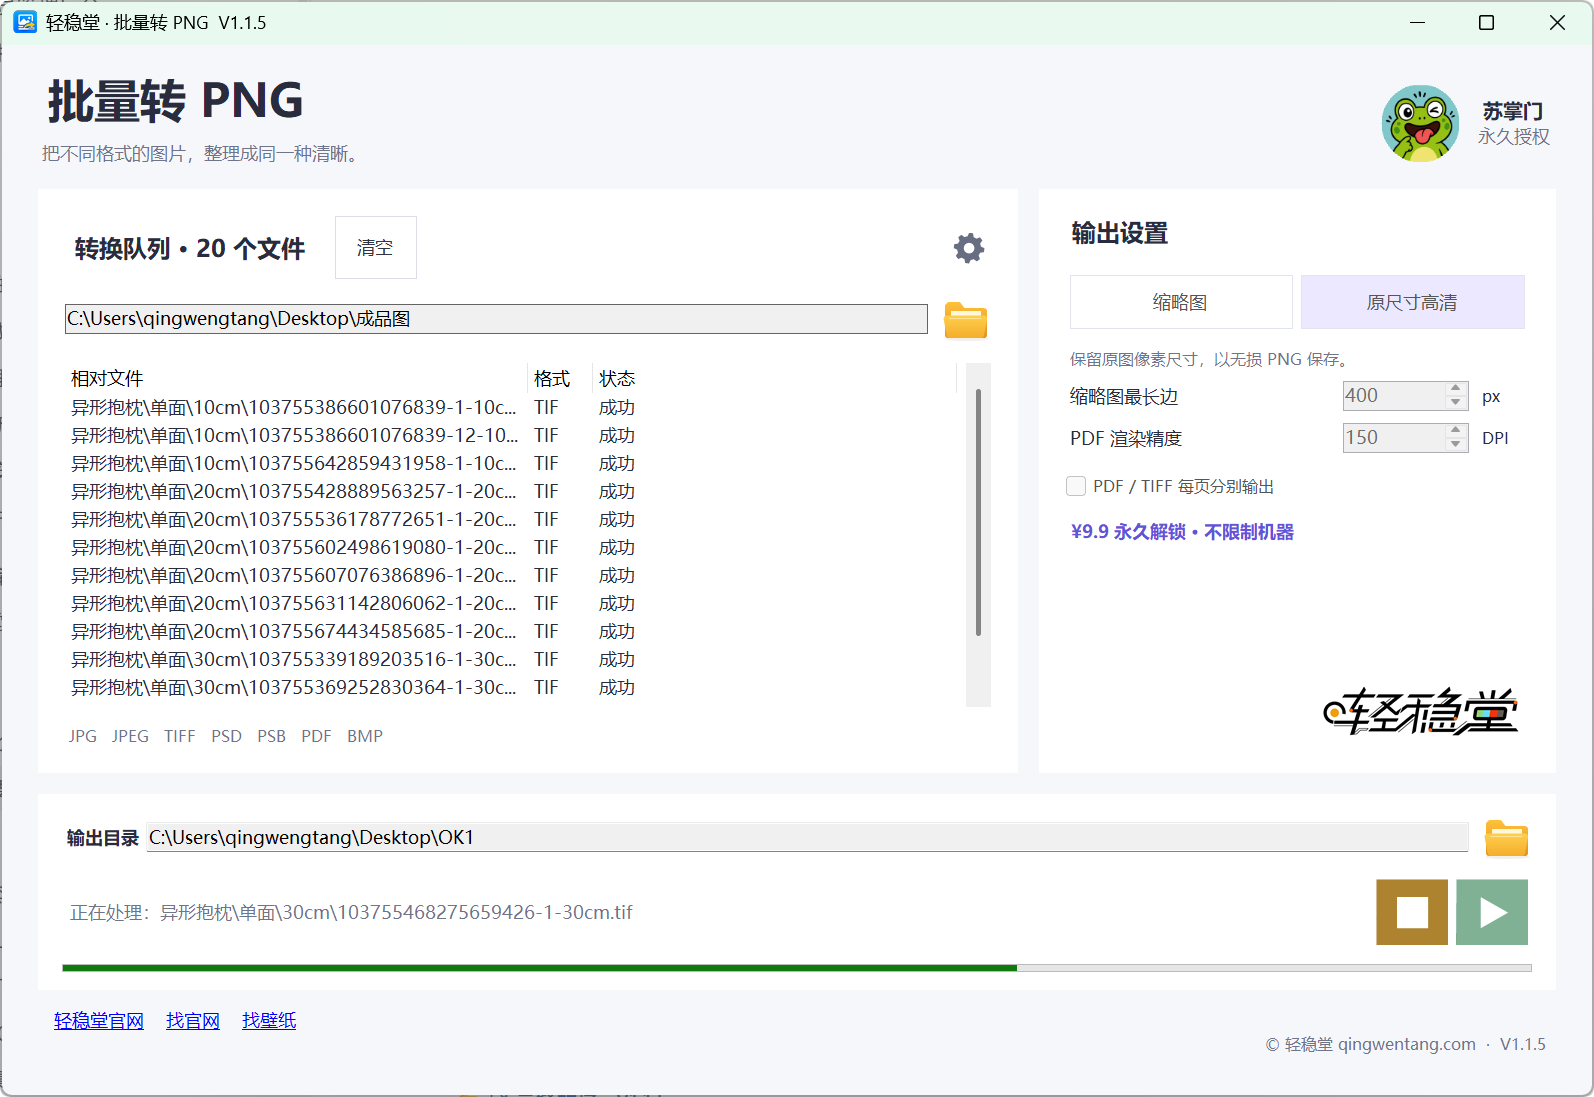Click the frog user avatar
This screenshot has height=1097, width=1594.
1421,123
